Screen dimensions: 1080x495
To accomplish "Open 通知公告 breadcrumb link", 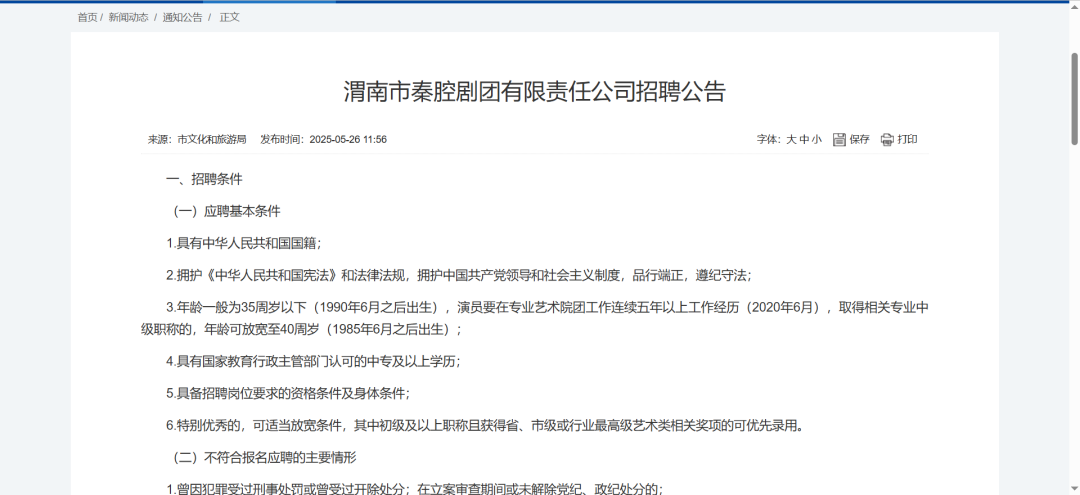I will [182, 18].
